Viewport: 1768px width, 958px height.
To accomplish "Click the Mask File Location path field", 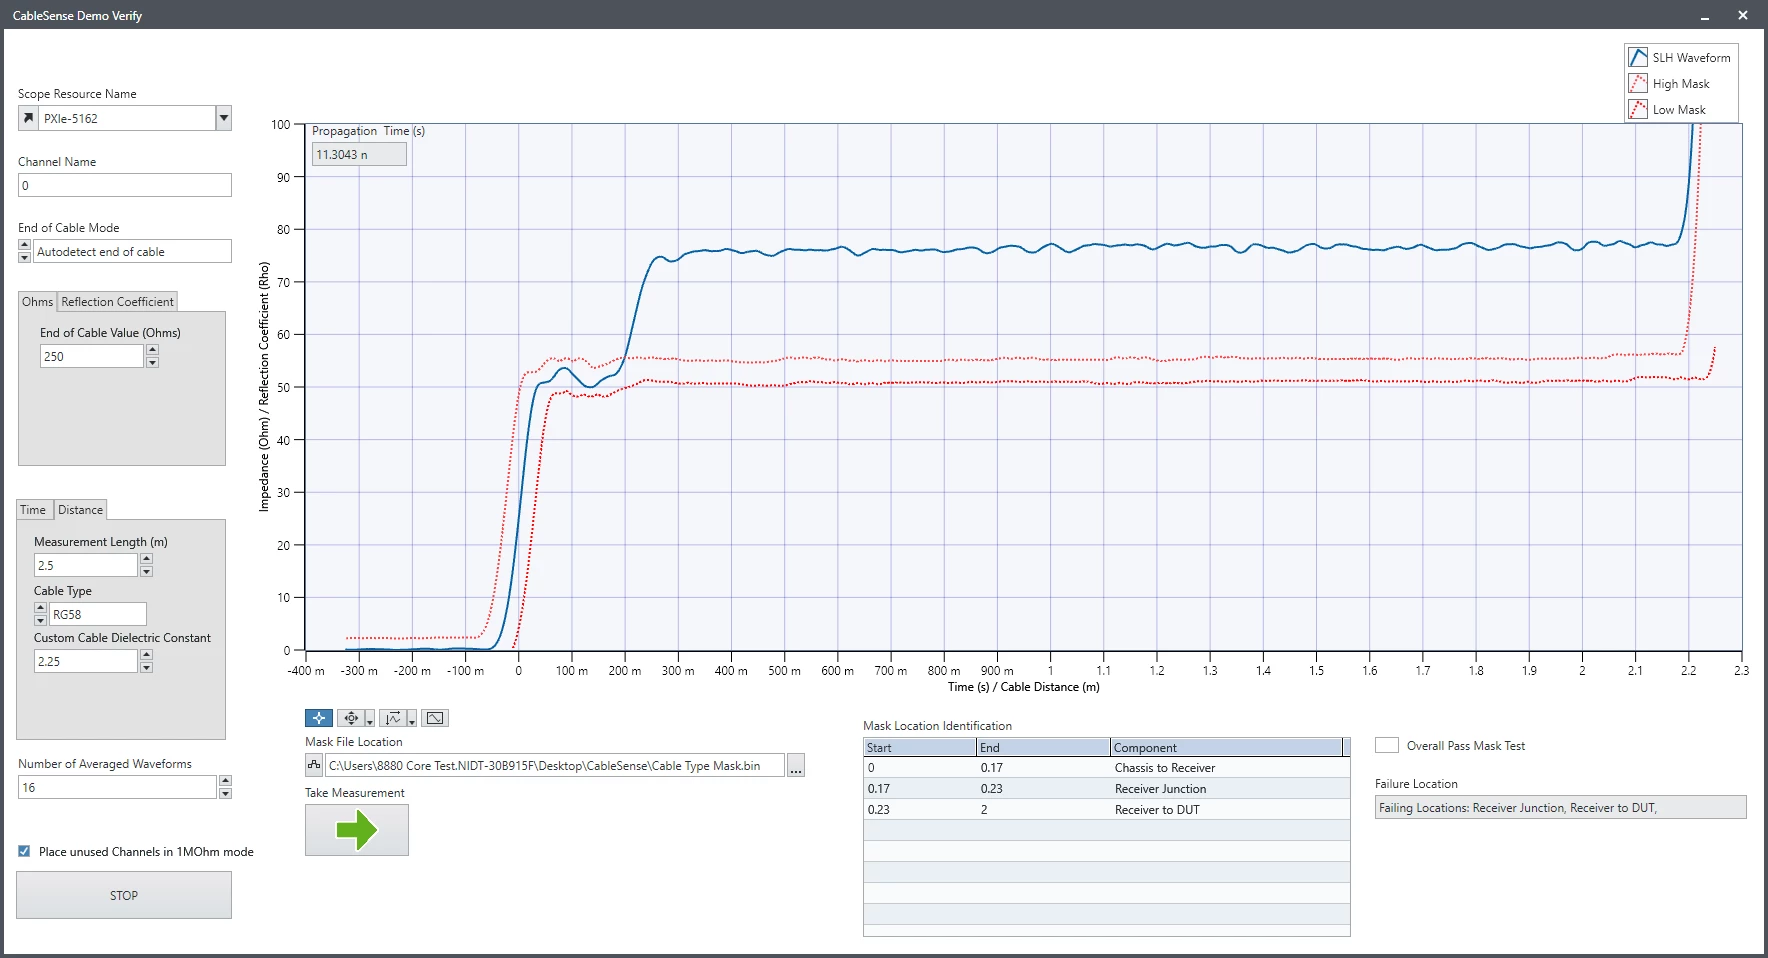I will 555,766.
